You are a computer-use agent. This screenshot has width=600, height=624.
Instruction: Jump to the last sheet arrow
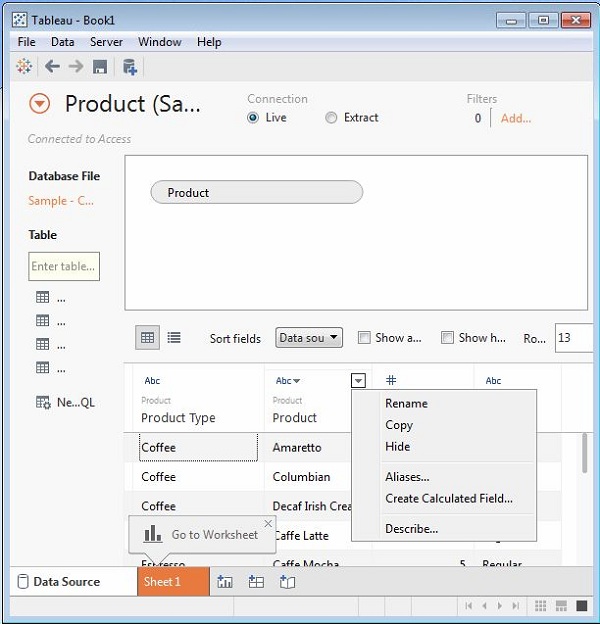point(516,606)
